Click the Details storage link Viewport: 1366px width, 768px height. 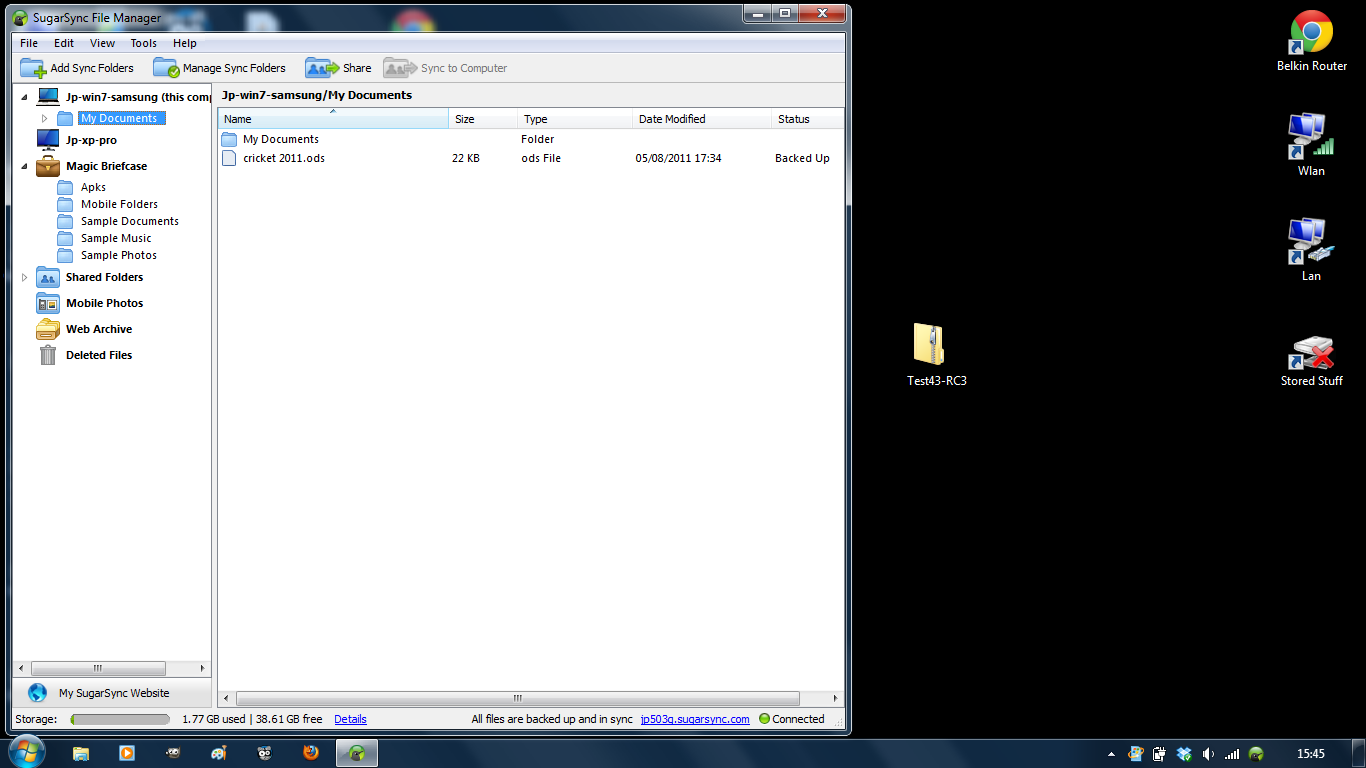click(x=350, y=719)
